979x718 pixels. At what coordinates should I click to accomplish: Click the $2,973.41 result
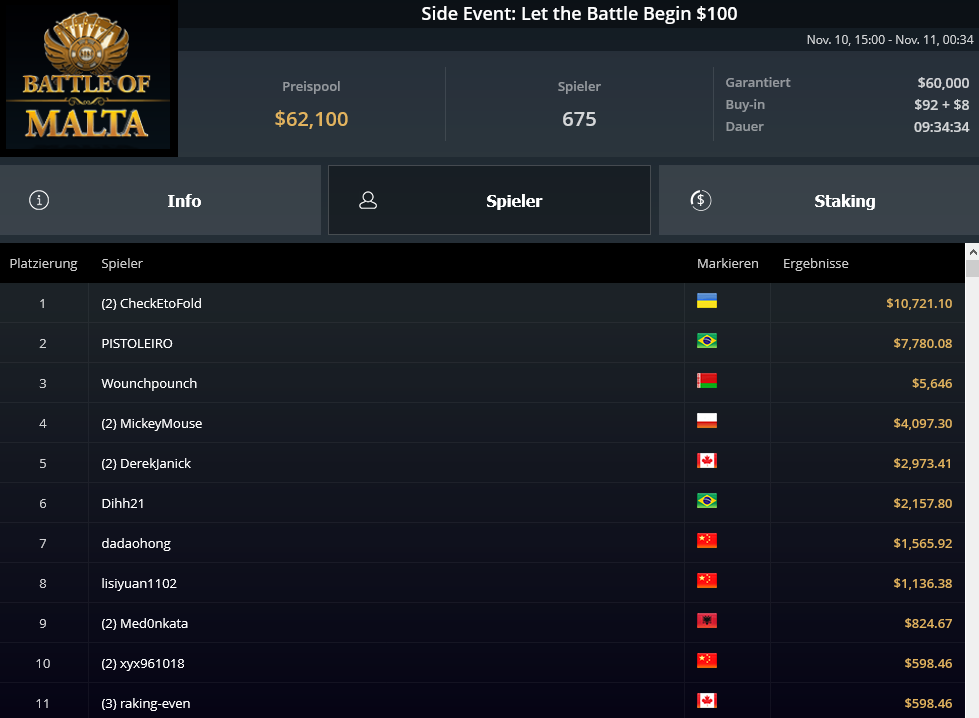coord(922,463)
